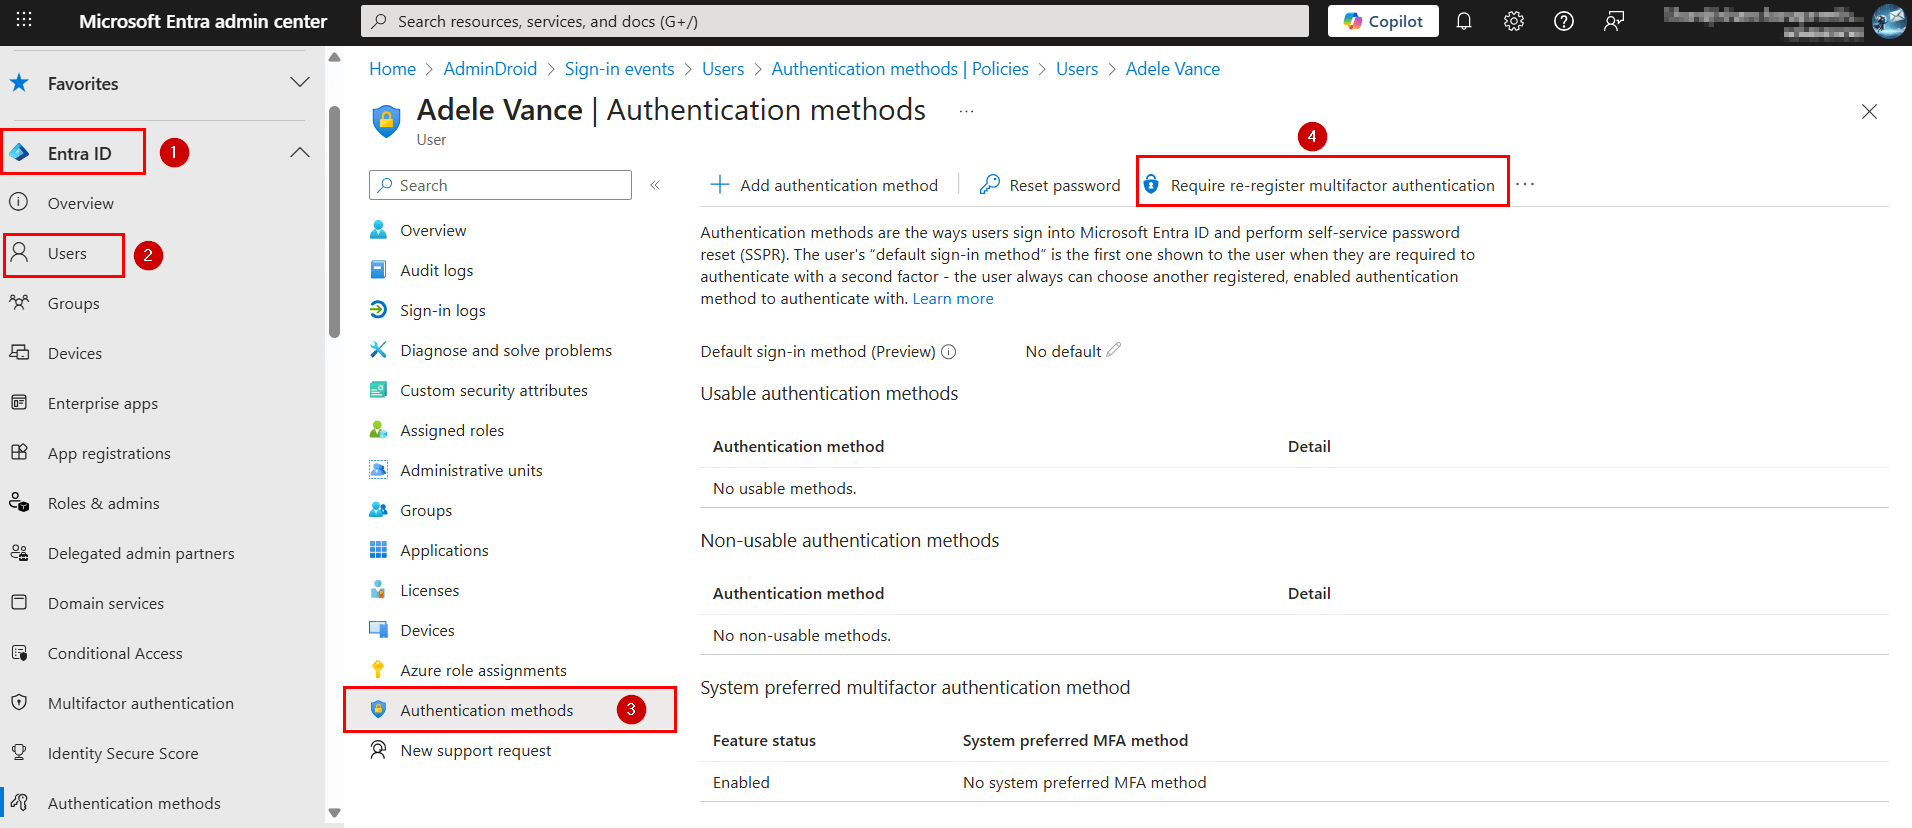The image size is (1912, 828).
Task: Open the settings gear icon
Action: 1514,21
